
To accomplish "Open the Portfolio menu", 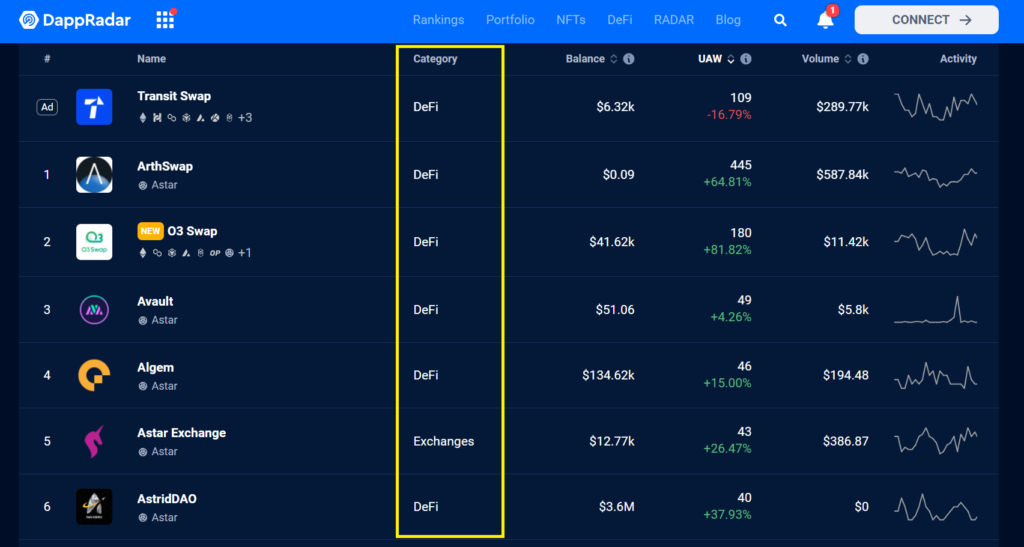I will pos(510,20).
